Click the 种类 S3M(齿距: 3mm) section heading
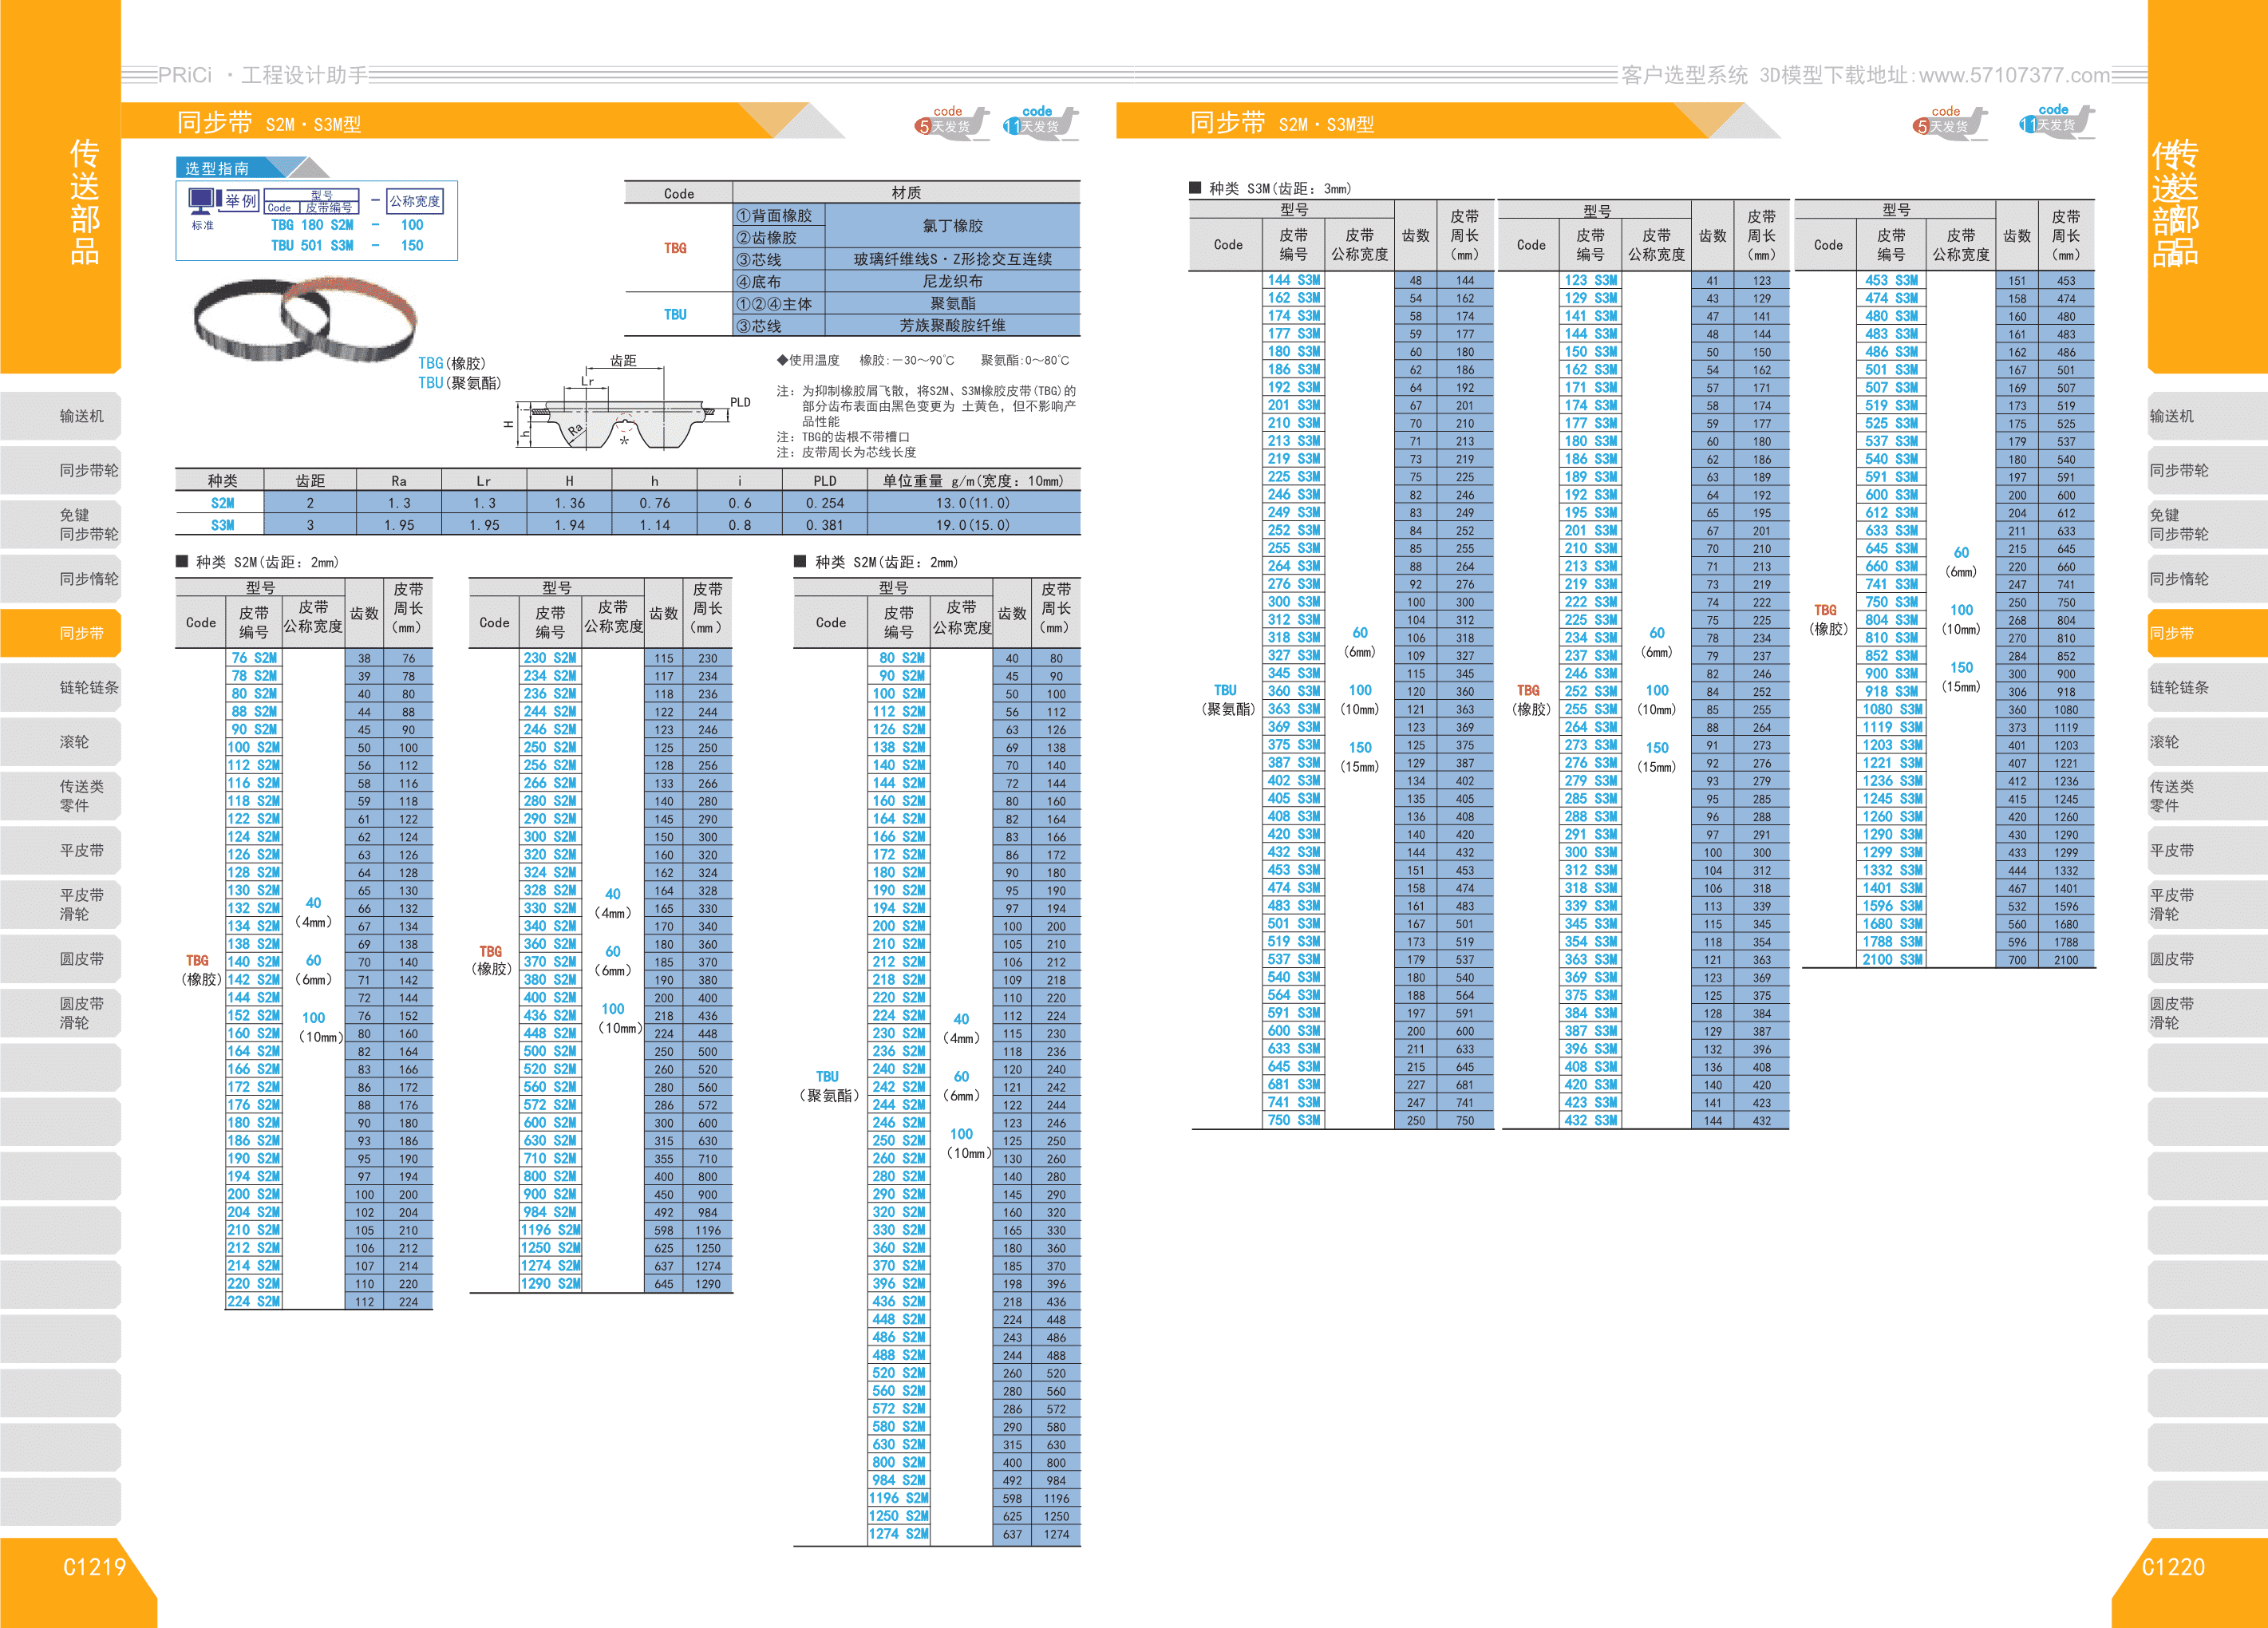The height and width of the screenshot is (1628, 2268). tap(1270, 188)
